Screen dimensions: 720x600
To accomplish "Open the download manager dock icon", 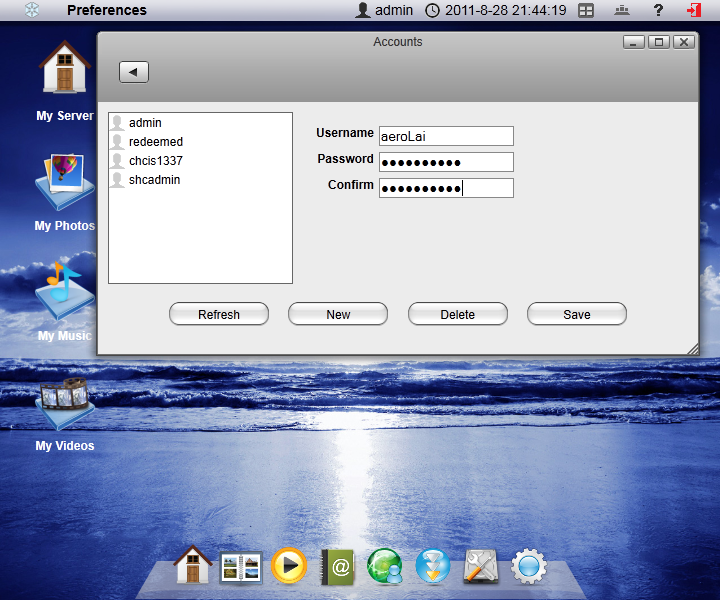I will coord(433,567).
